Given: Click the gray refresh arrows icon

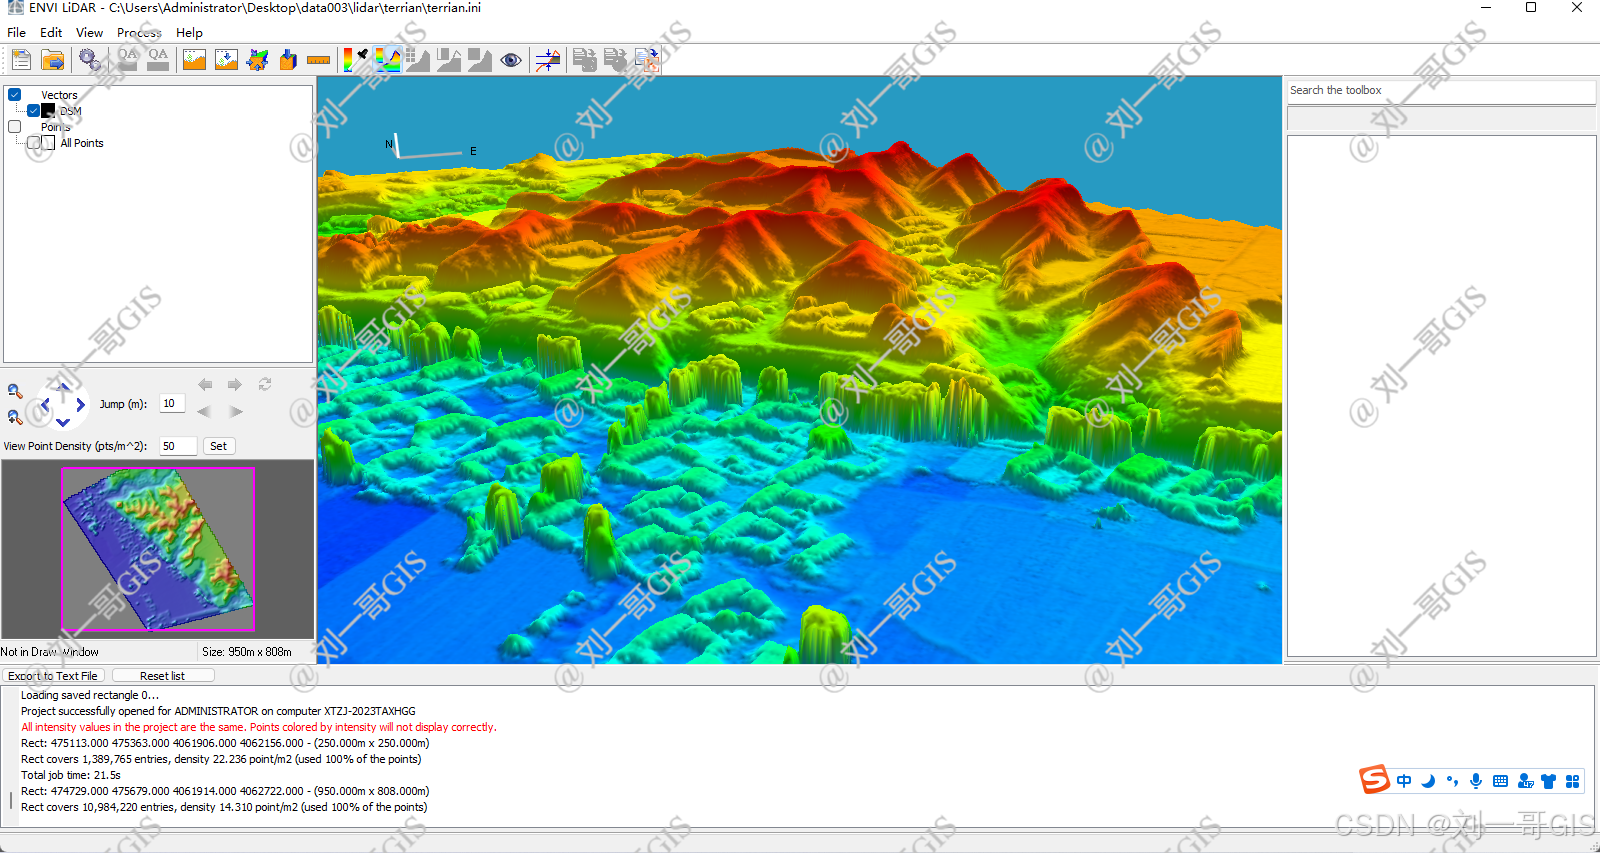Looking at the screenshot, I should 265,384.
